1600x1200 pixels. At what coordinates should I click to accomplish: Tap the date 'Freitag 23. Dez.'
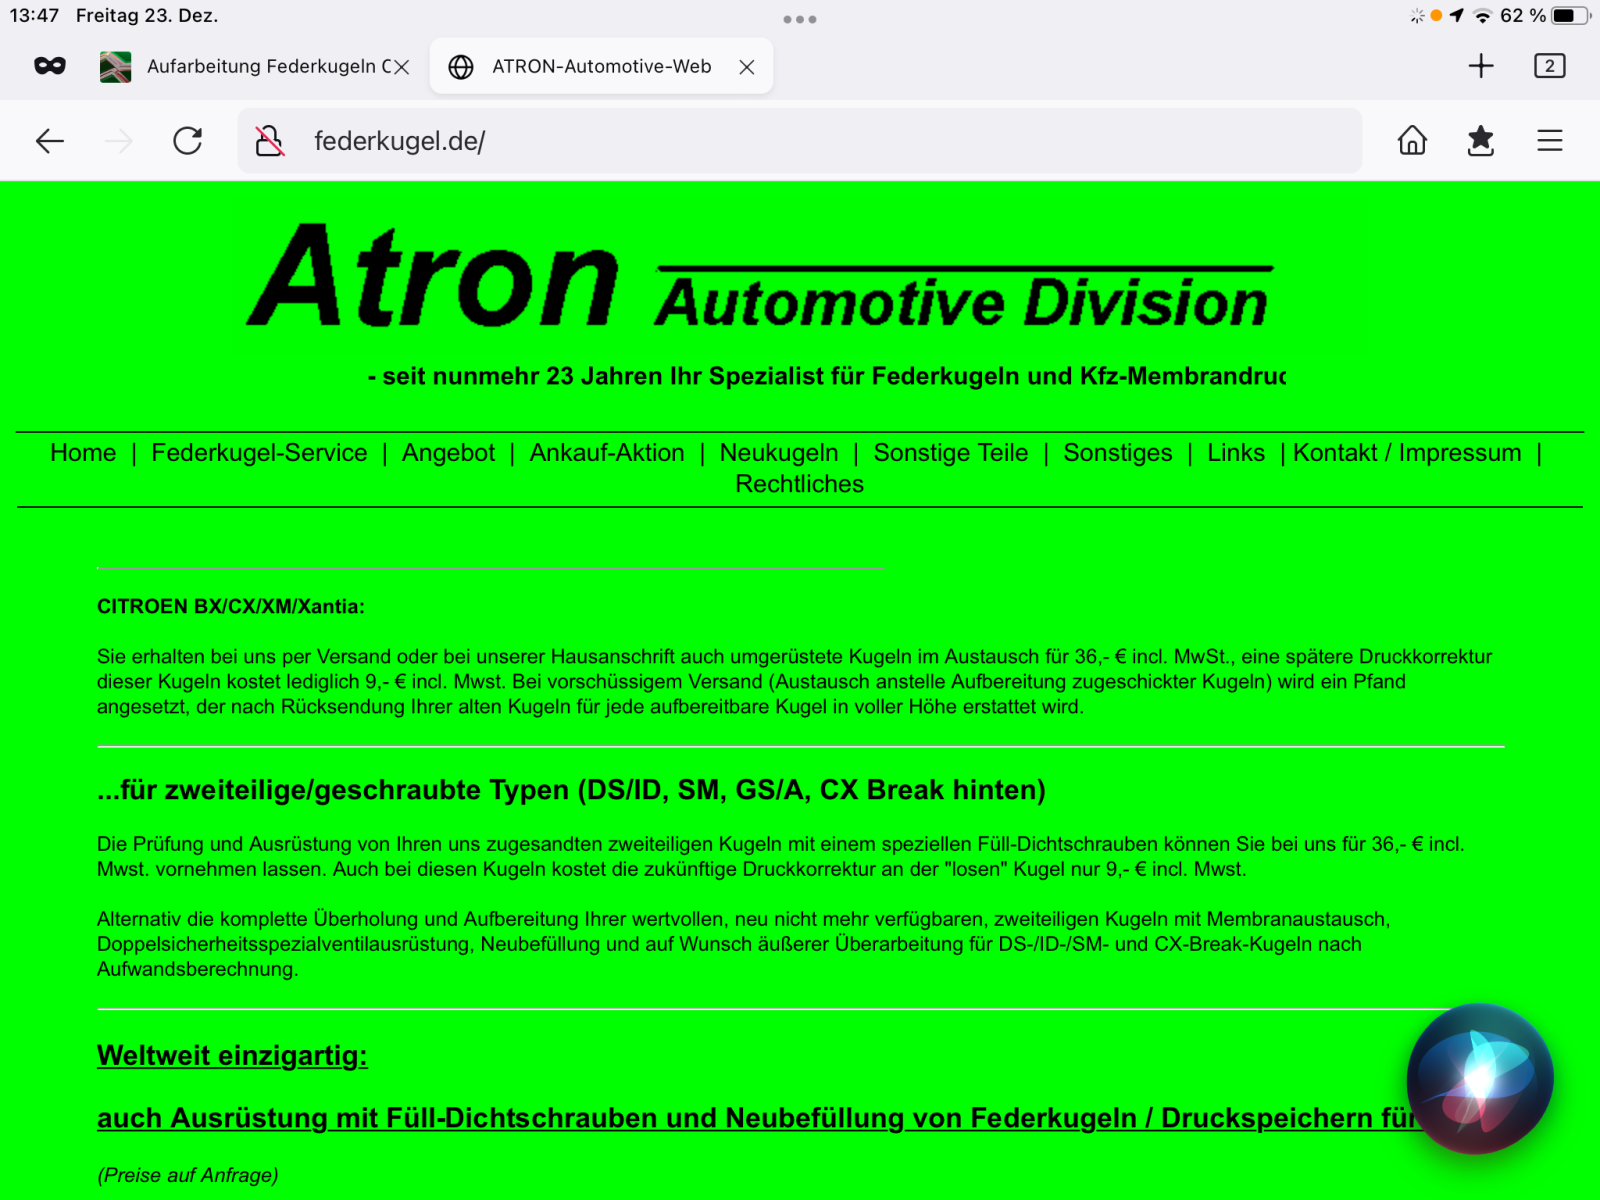pos(147,16)
